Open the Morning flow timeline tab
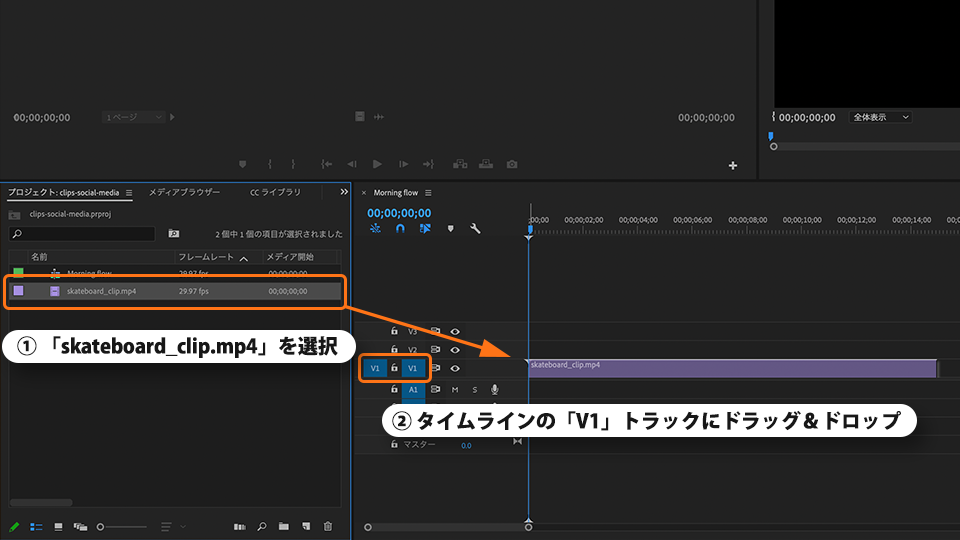 396,193
